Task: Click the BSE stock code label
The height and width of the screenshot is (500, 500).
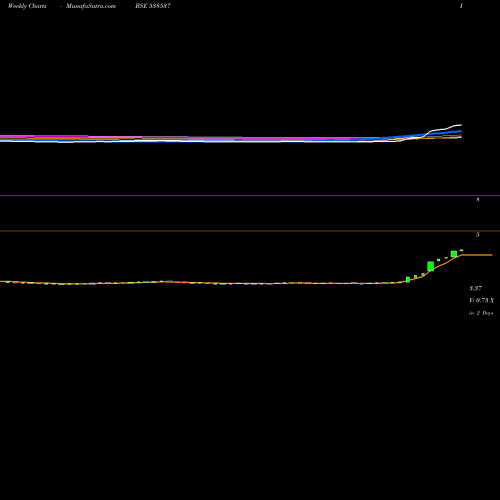Action: pyautogui.click(x=153, y=6)
